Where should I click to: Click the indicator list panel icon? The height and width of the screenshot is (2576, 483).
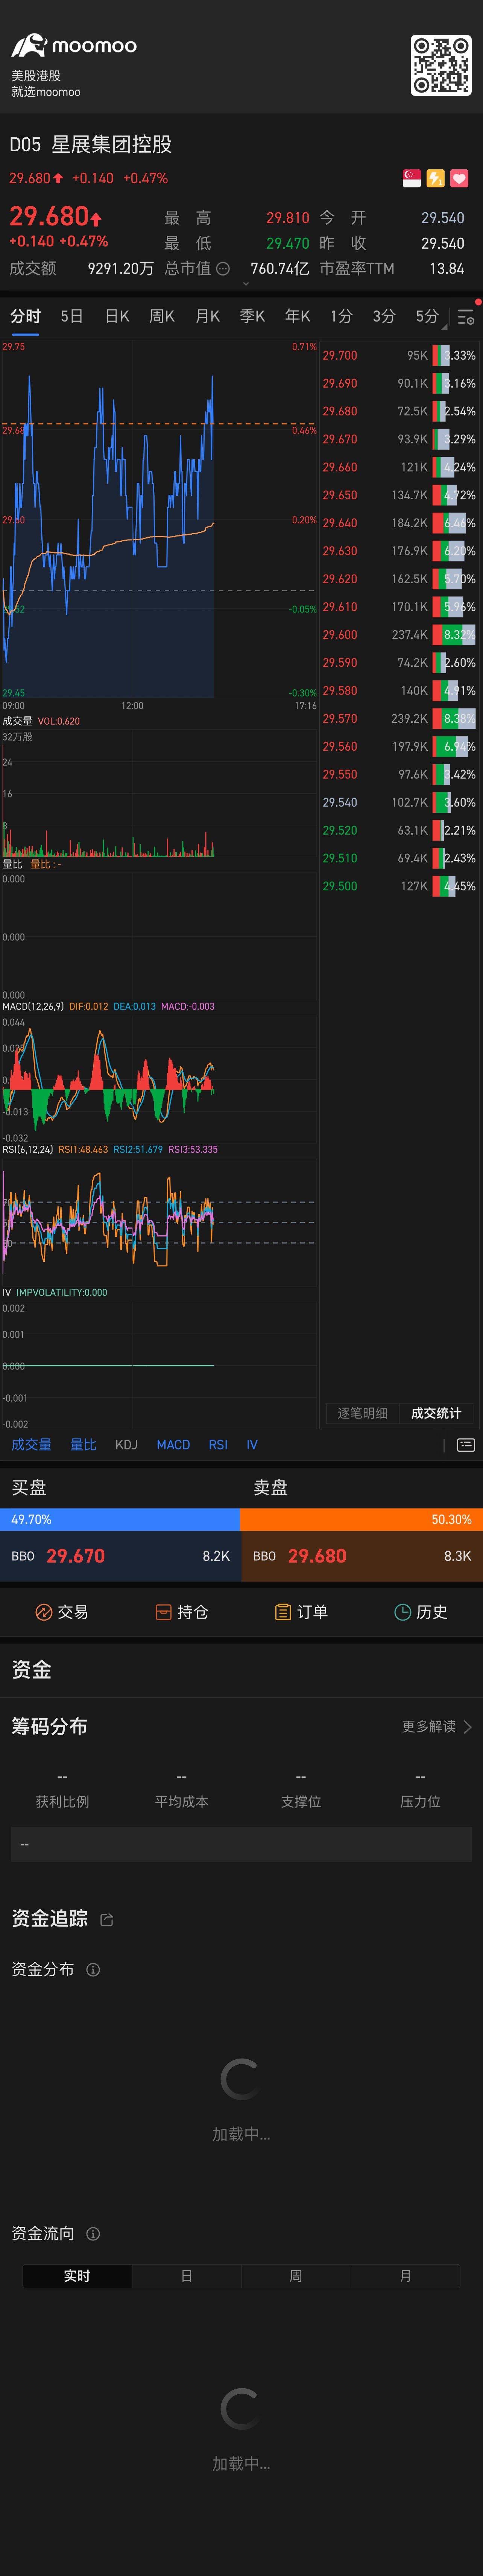pyautogui.click(x=466, y=1445)
